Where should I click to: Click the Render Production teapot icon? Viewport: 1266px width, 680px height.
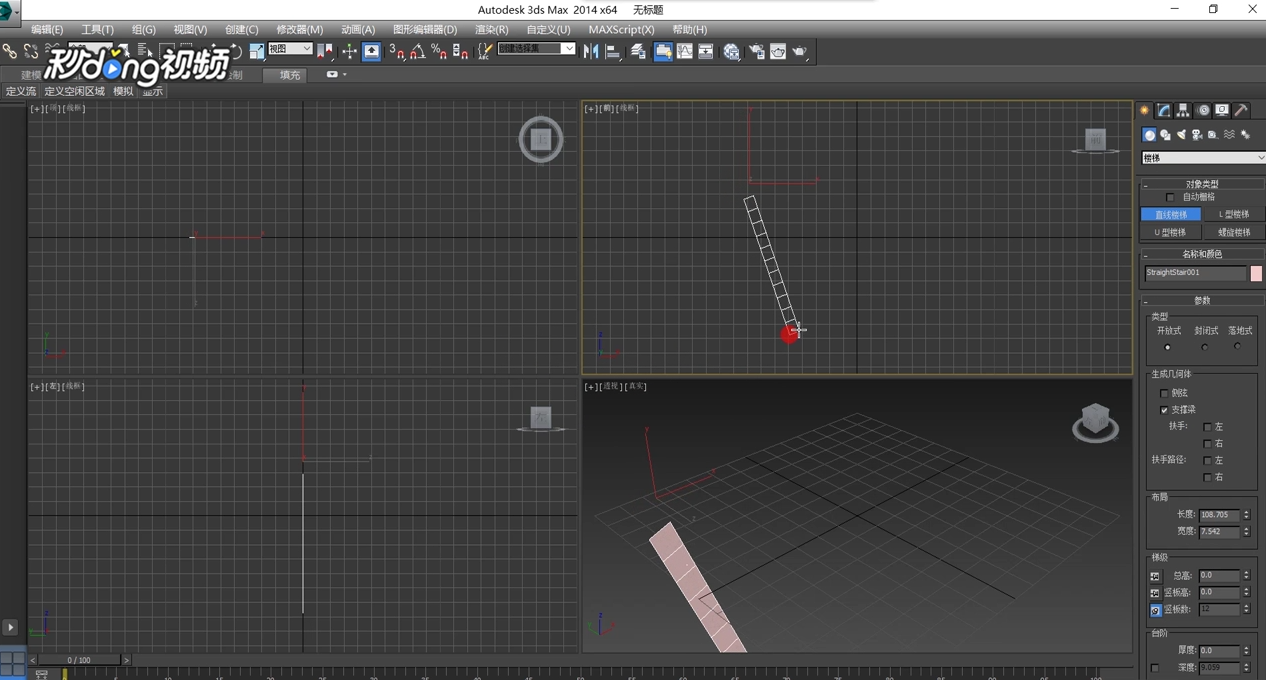(799, 51)
